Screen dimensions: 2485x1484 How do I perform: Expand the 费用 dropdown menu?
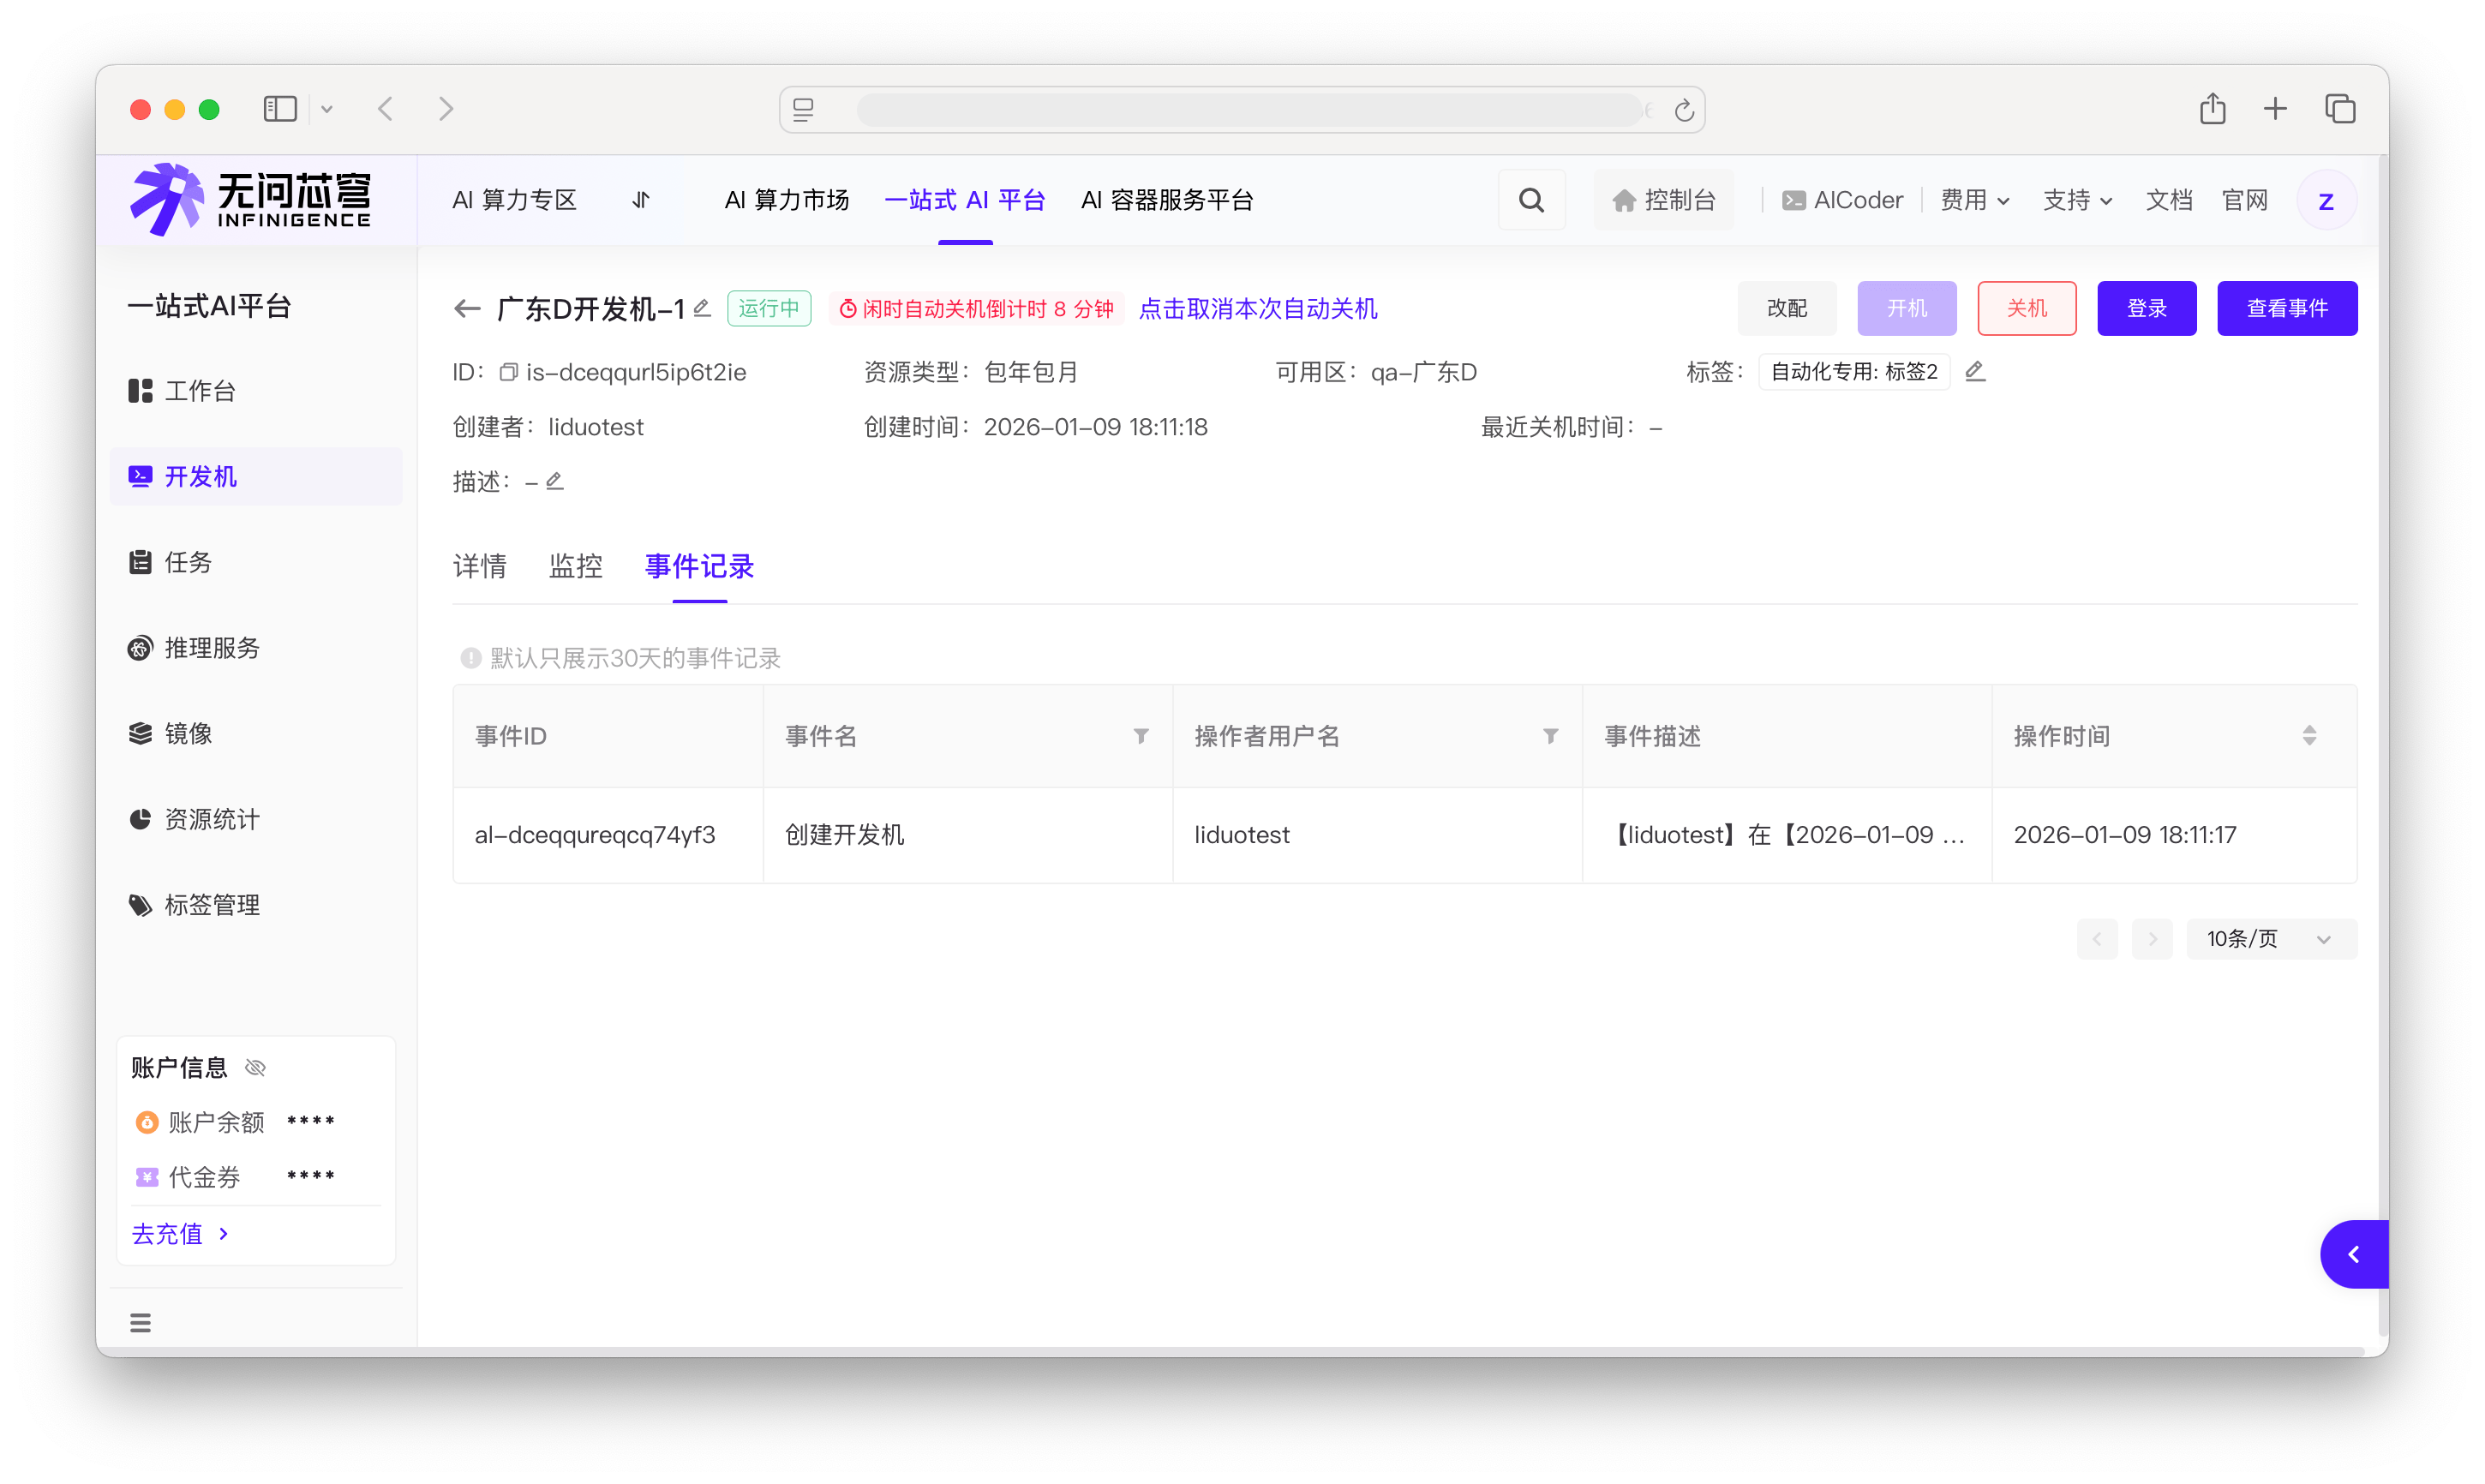[x=1974, y=201]
